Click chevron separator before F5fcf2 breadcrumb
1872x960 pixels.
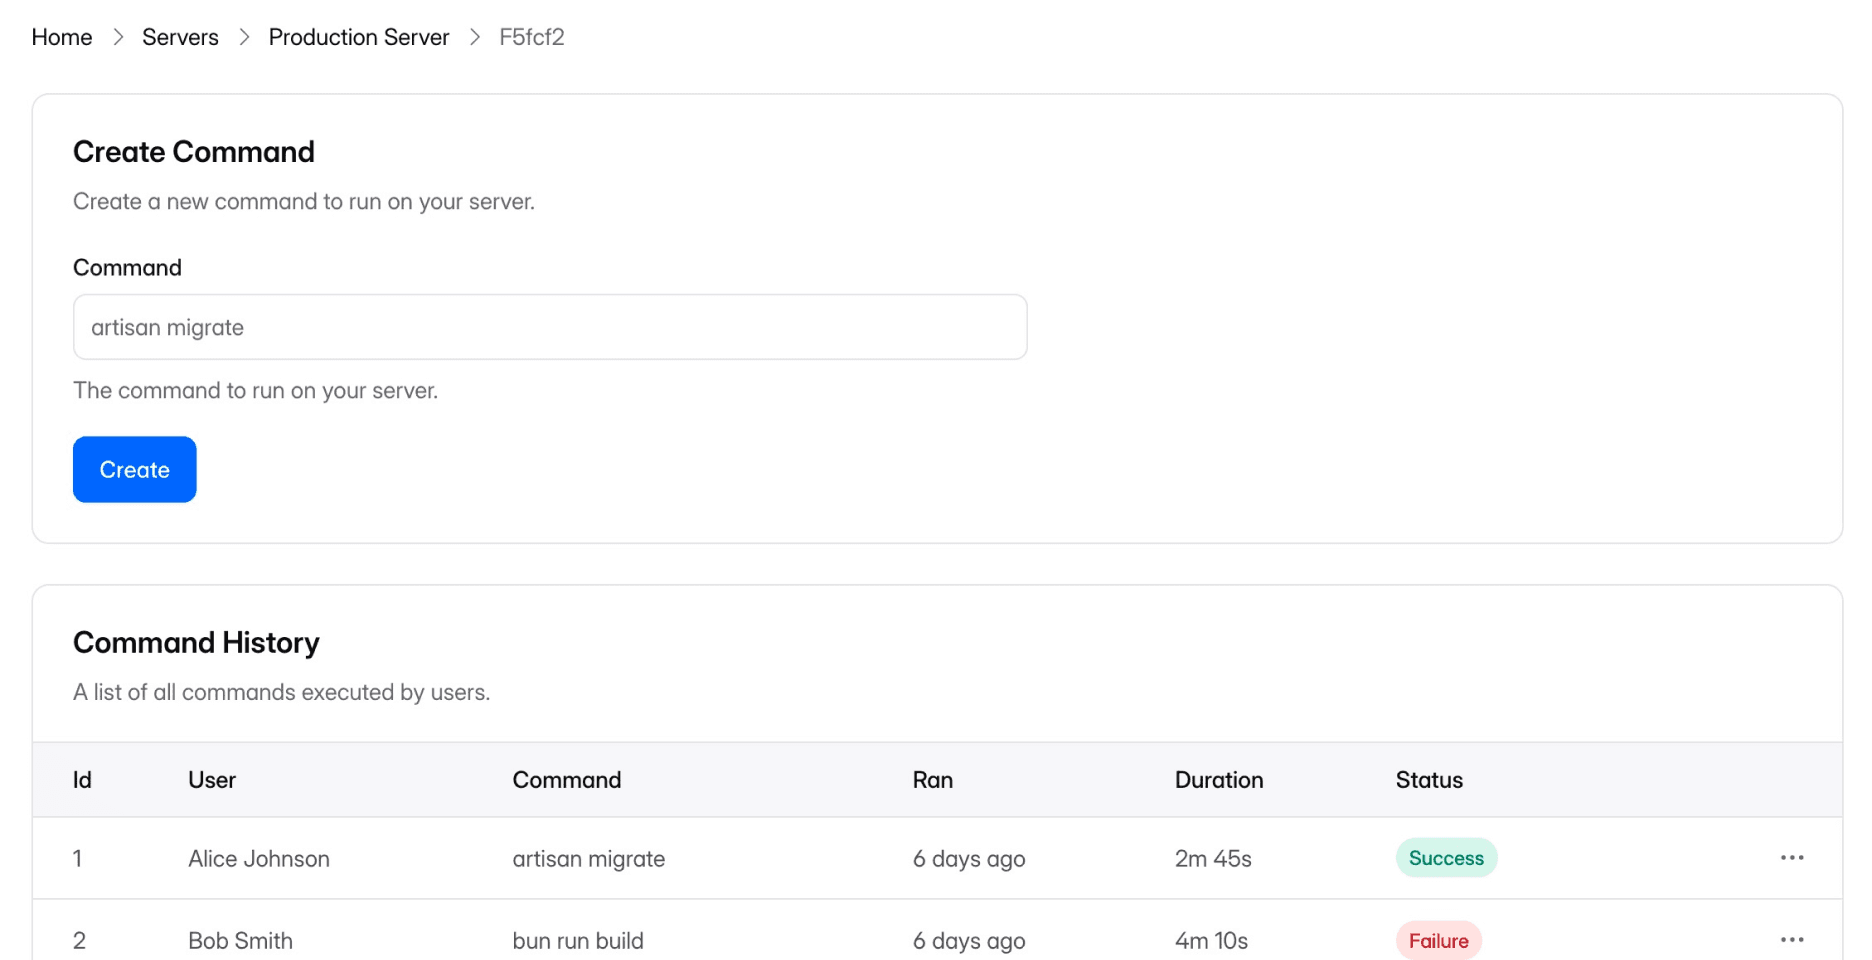click(x=475, y=37)
